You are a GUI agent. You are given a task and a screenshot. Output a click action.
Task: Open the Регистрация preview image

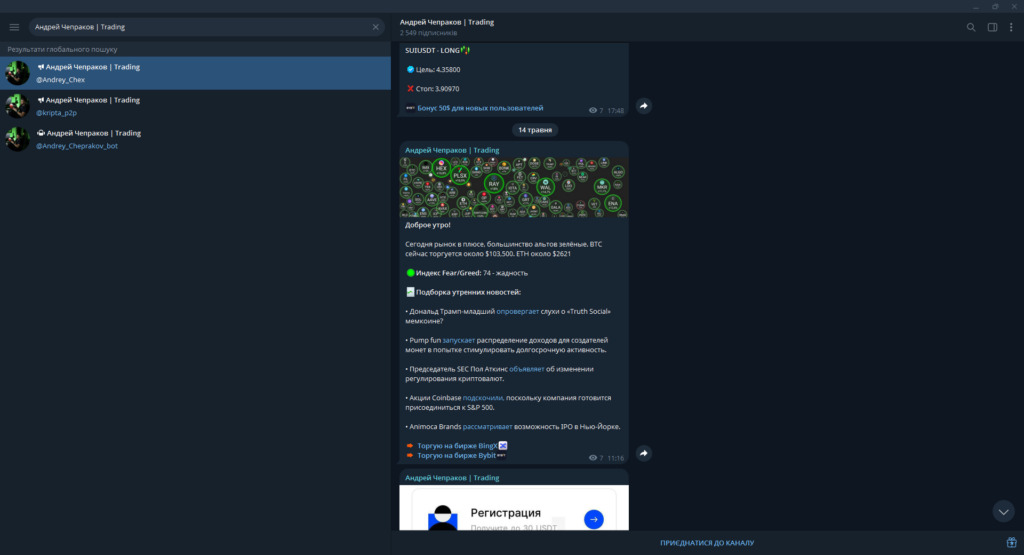(514, 507)
